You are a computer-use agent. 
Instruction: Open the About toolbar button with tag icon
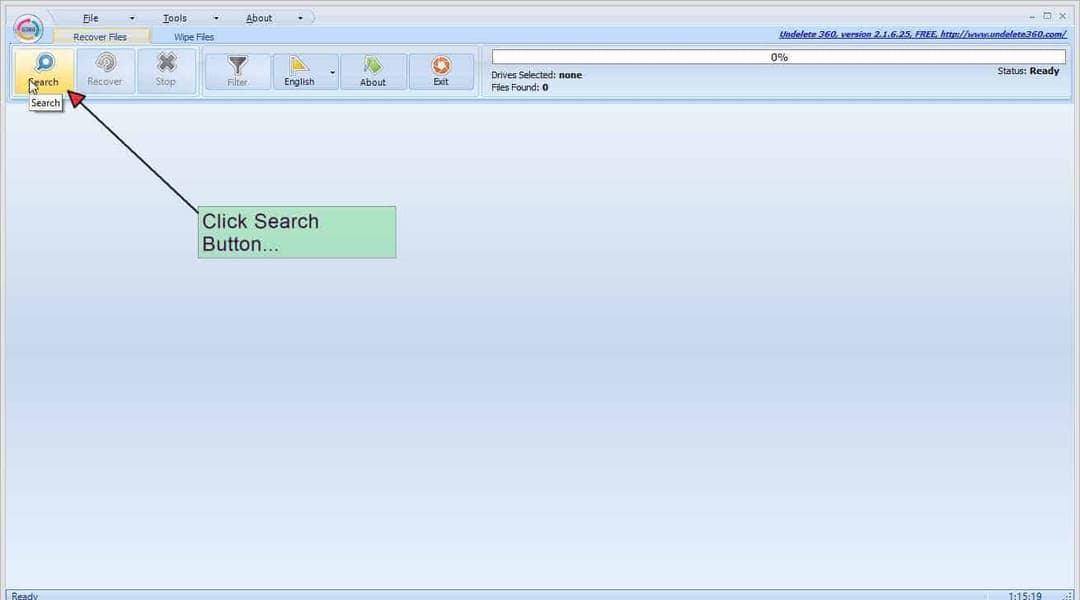[x=373, y=71]
